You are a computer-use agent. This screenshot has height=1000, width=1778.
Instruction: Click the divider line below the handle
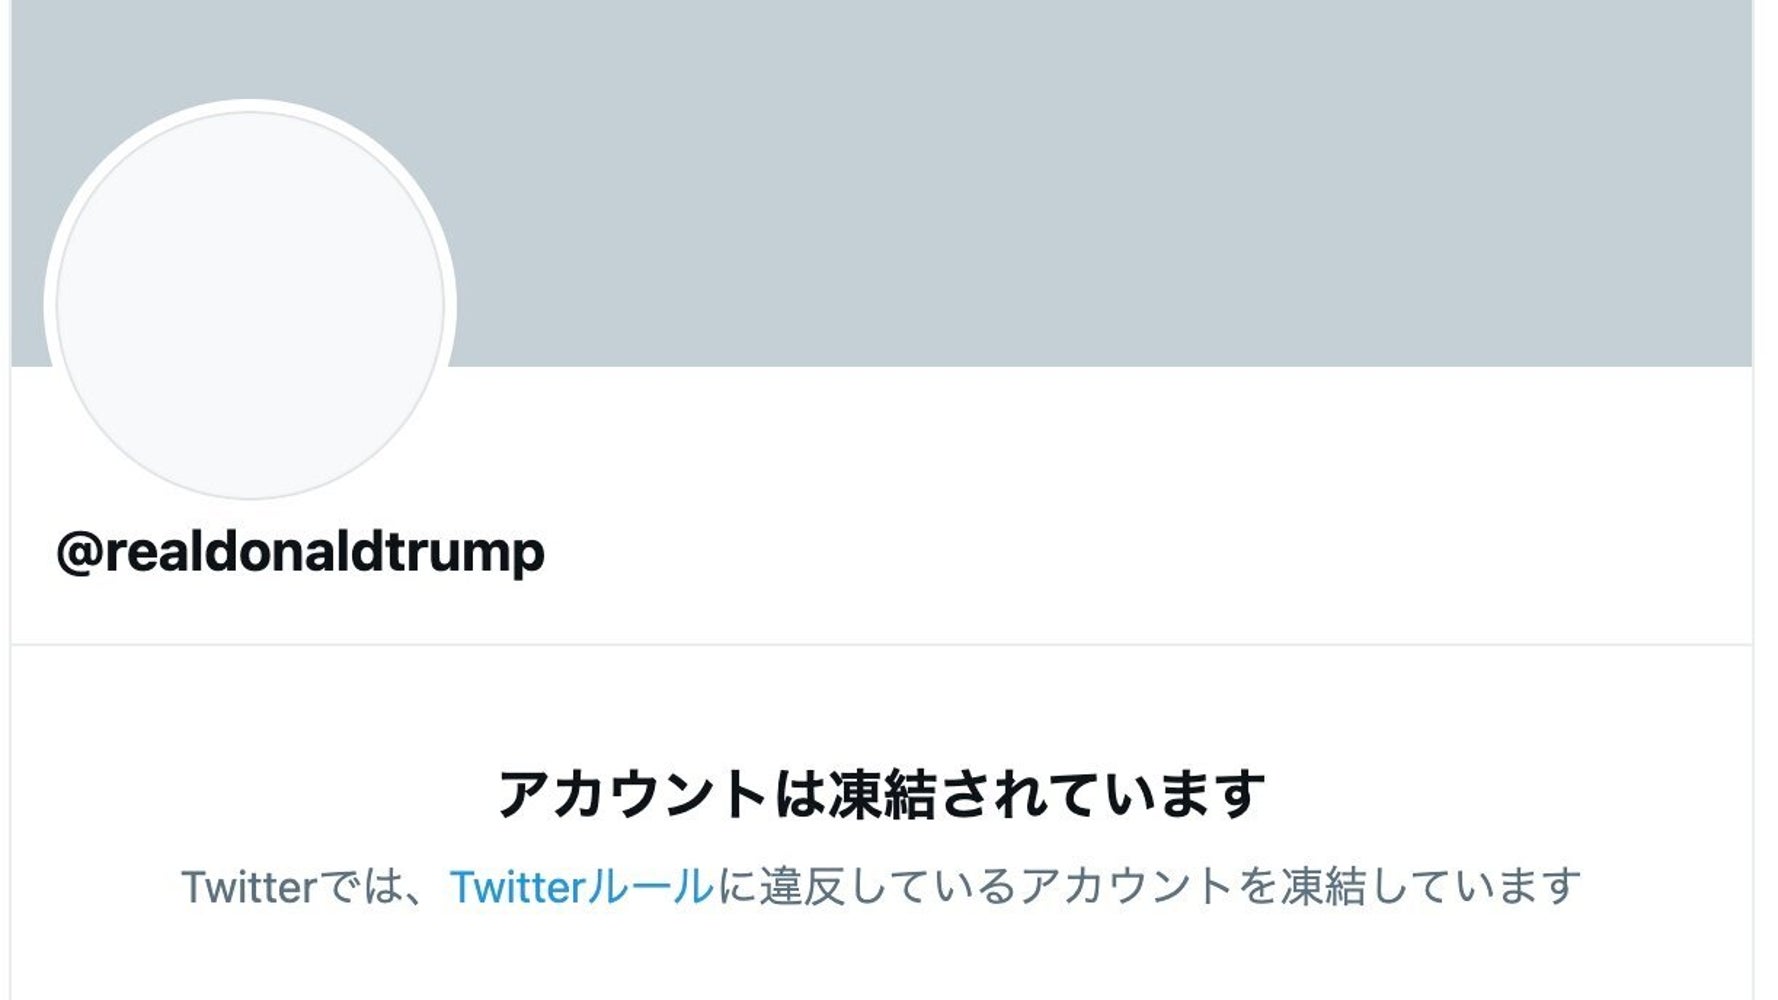coord(881,645)
